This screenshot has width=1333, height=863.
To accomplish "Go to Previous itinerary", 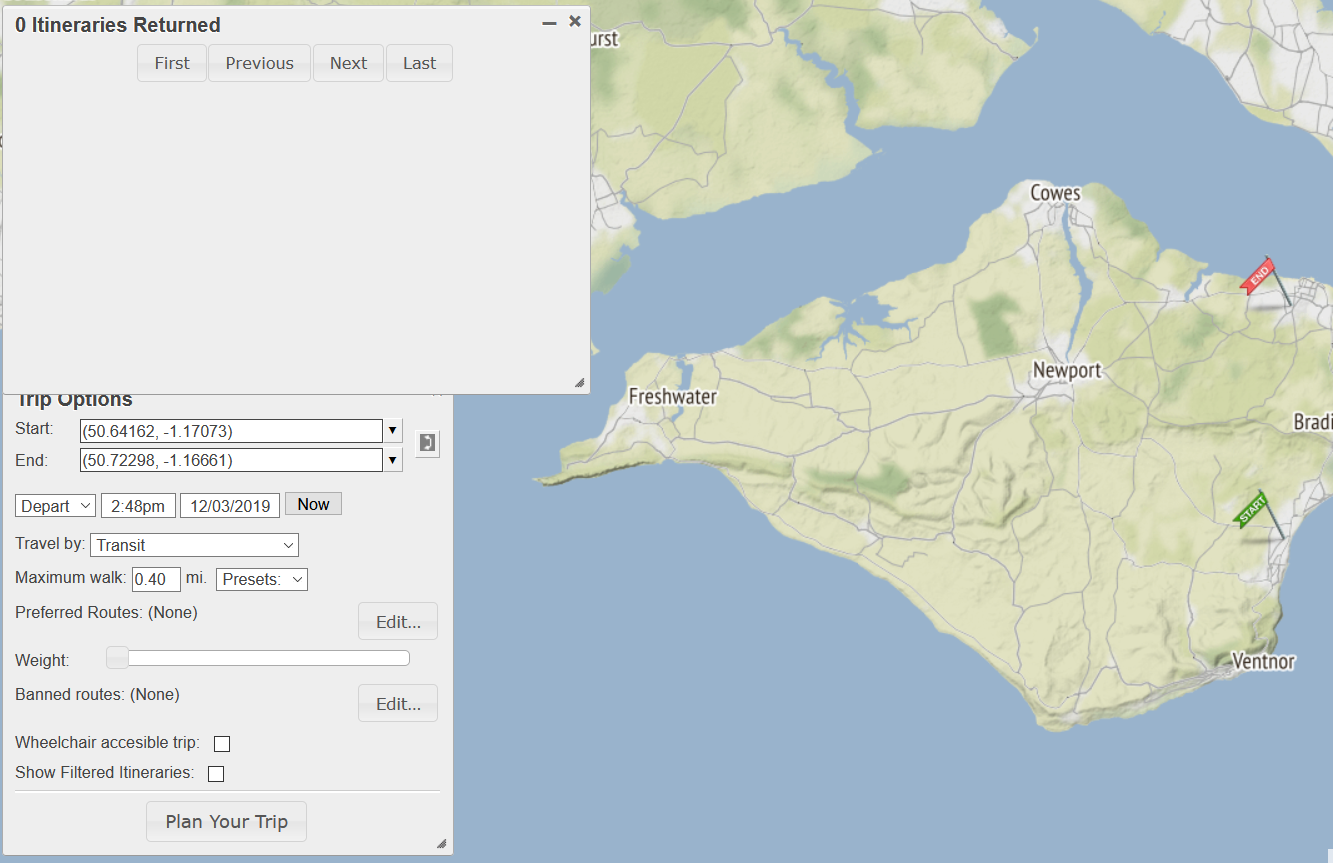I will (x=260, y=63).
